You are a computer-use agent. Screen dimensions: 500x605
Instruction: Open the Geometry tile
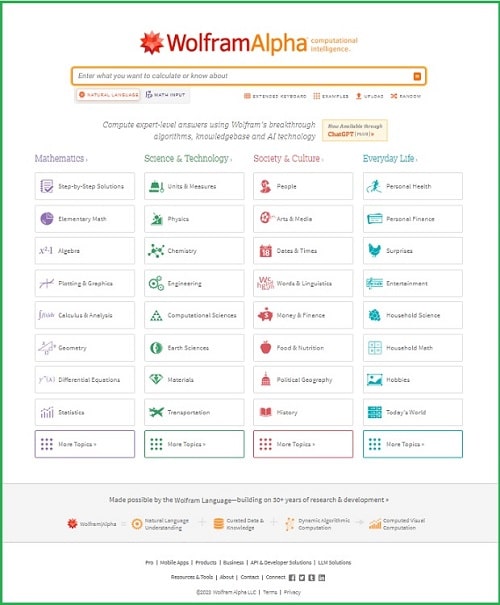coord(85,348)
